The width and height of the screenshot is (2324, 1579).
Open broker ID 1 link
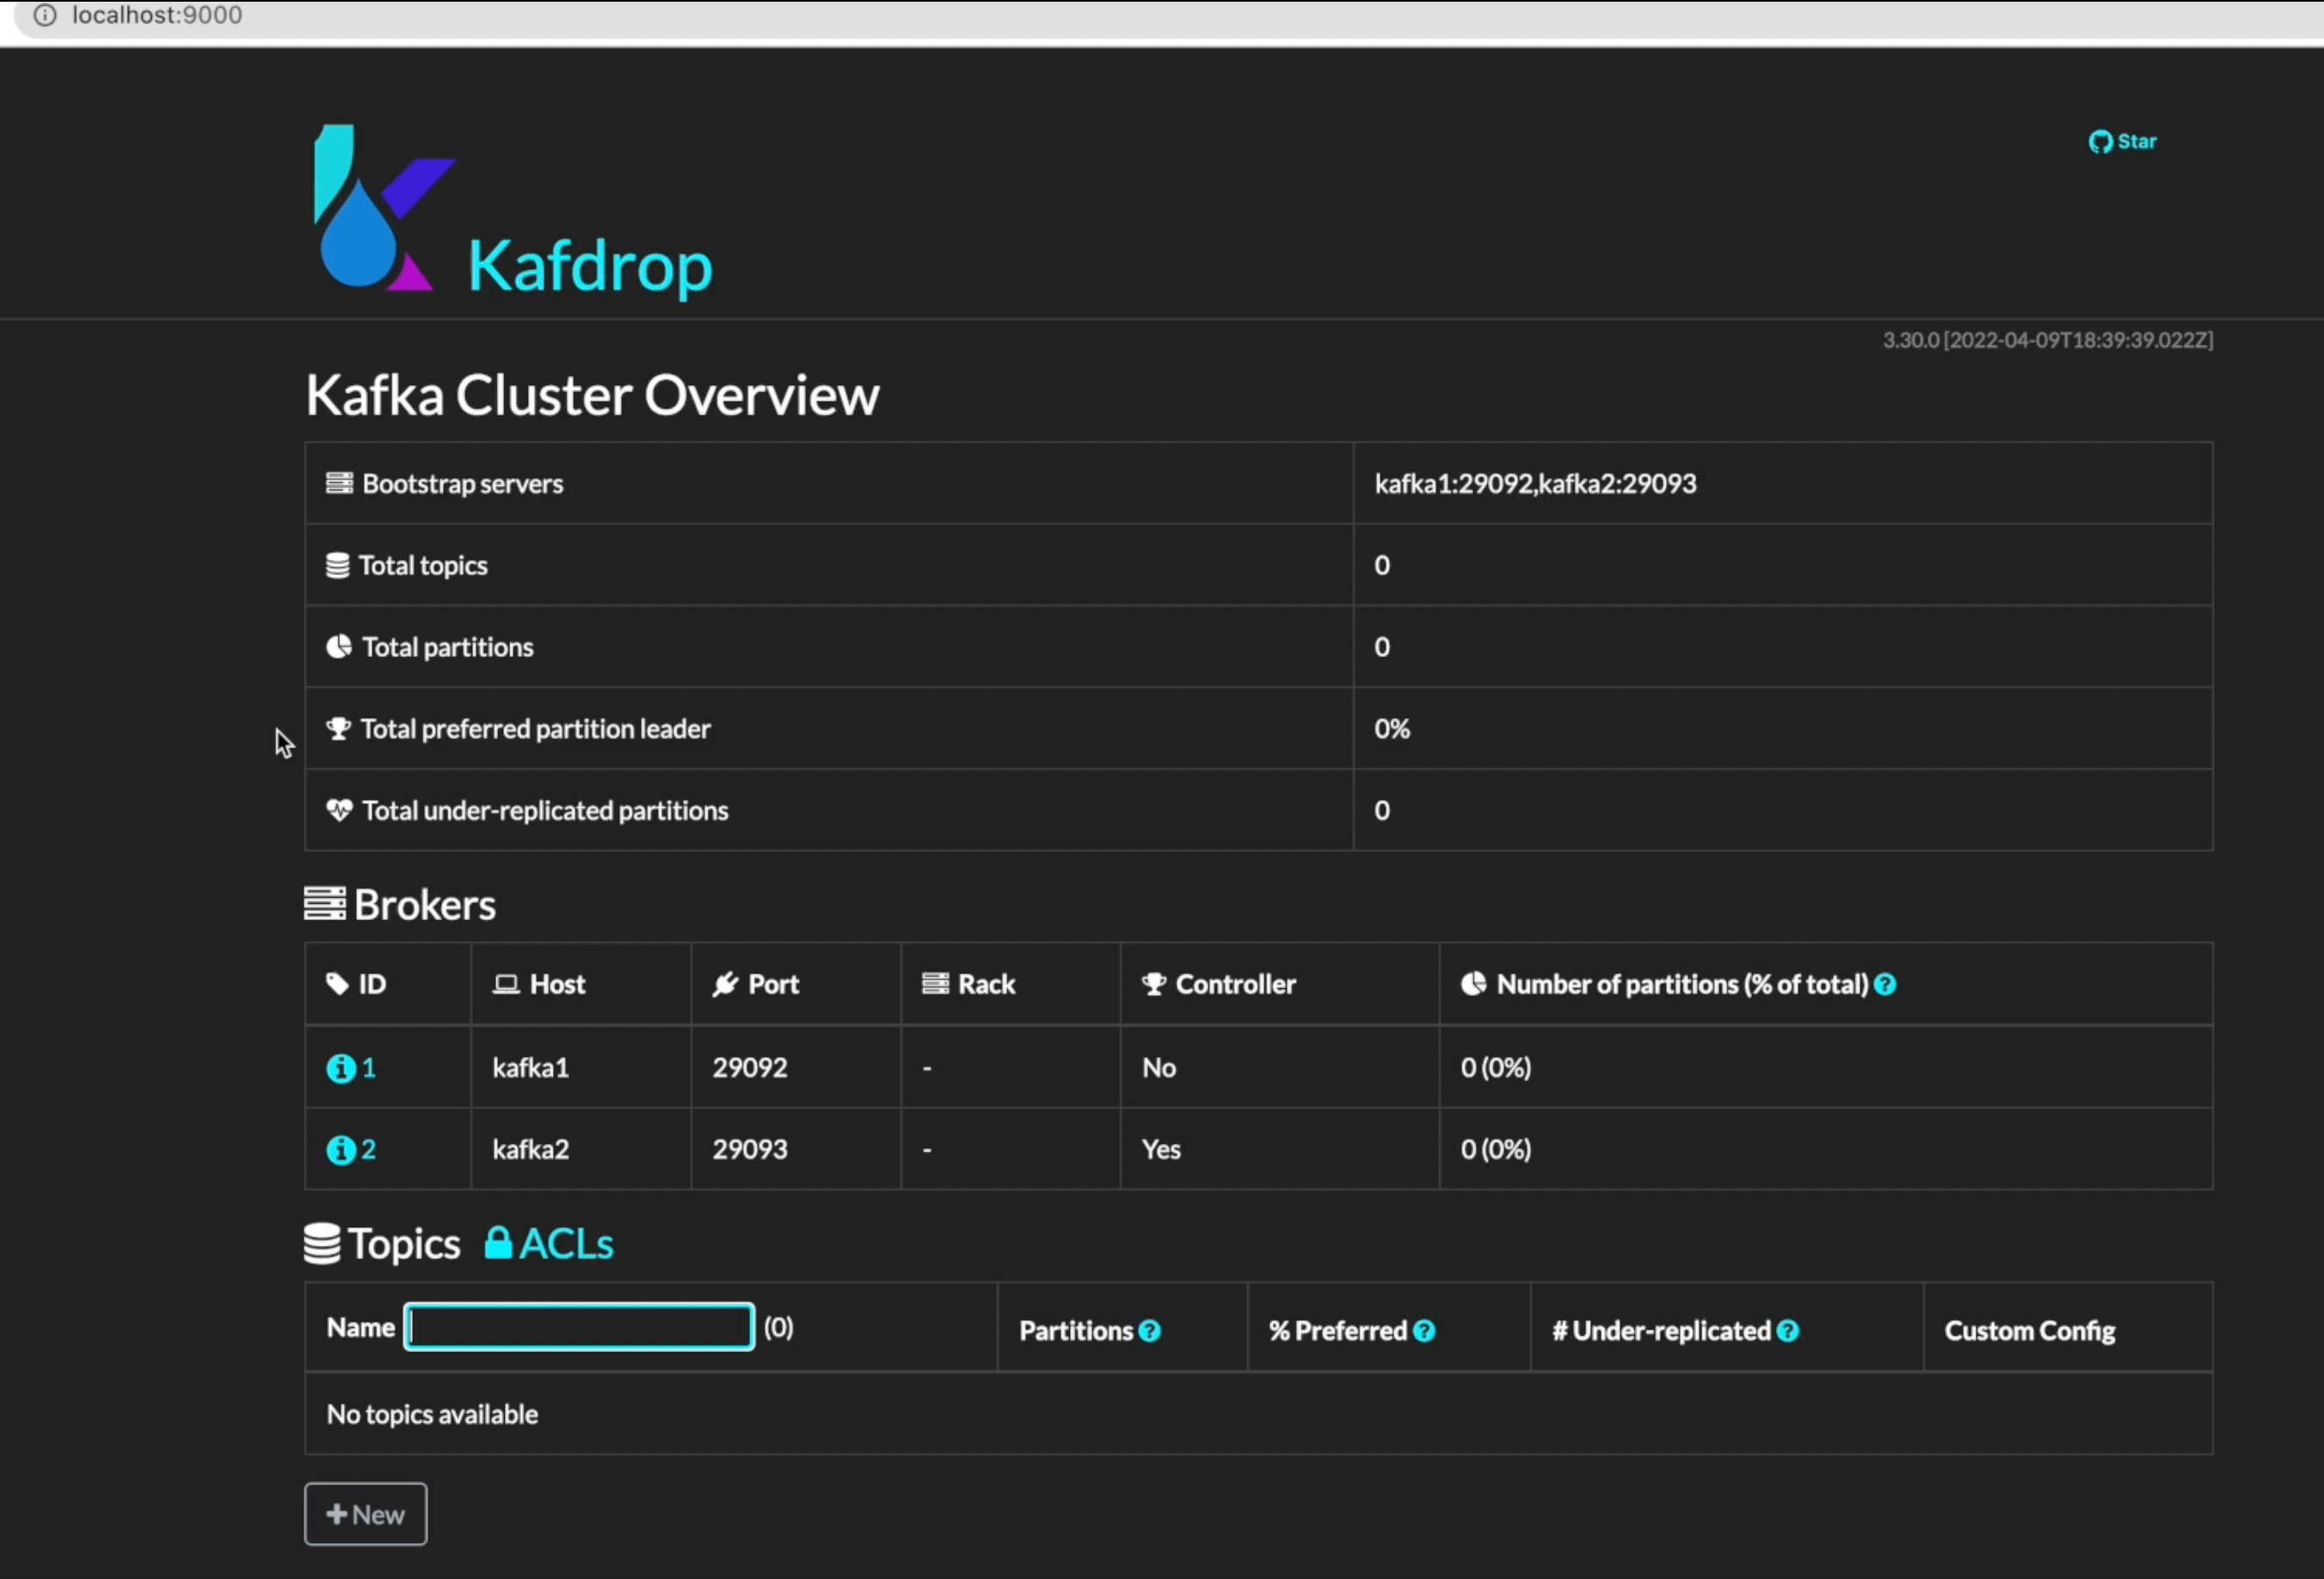pyautogui.click(x=369, y=1068)
